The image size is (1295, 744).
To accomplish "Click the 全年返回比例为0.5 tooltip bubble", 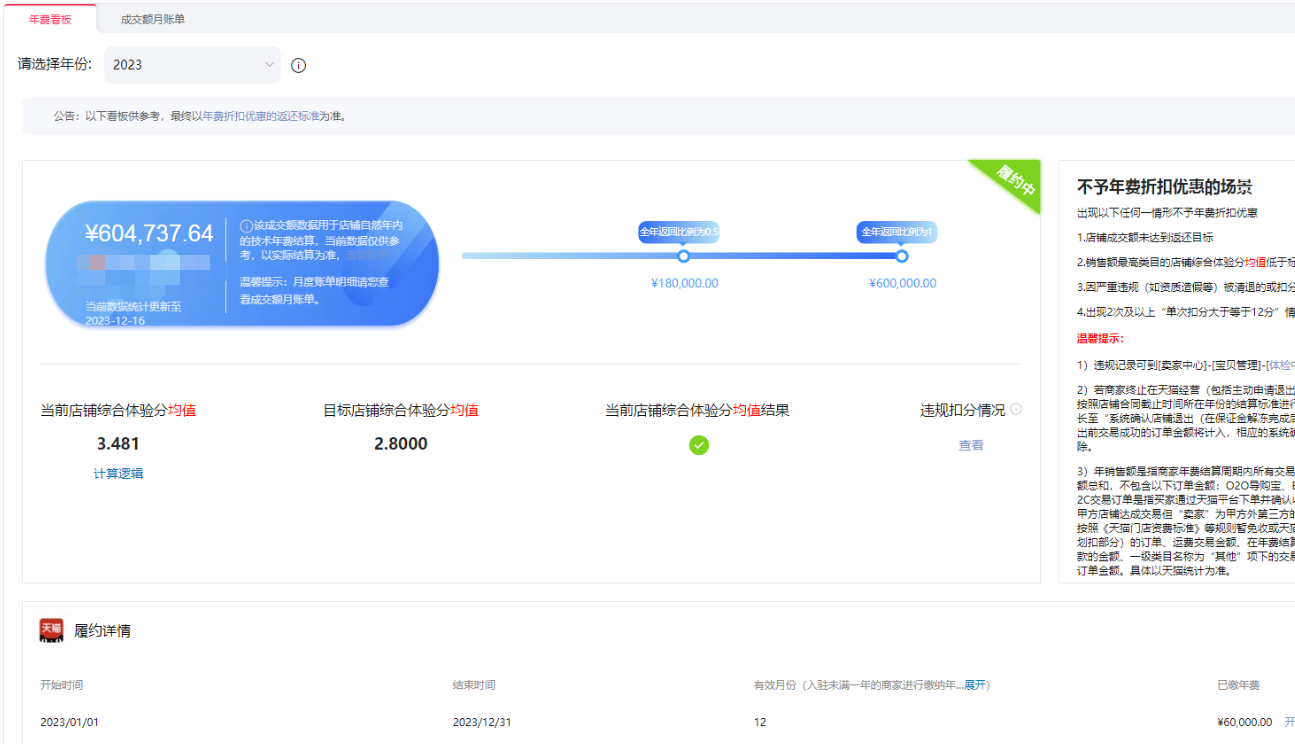I will tap(679, 232).
